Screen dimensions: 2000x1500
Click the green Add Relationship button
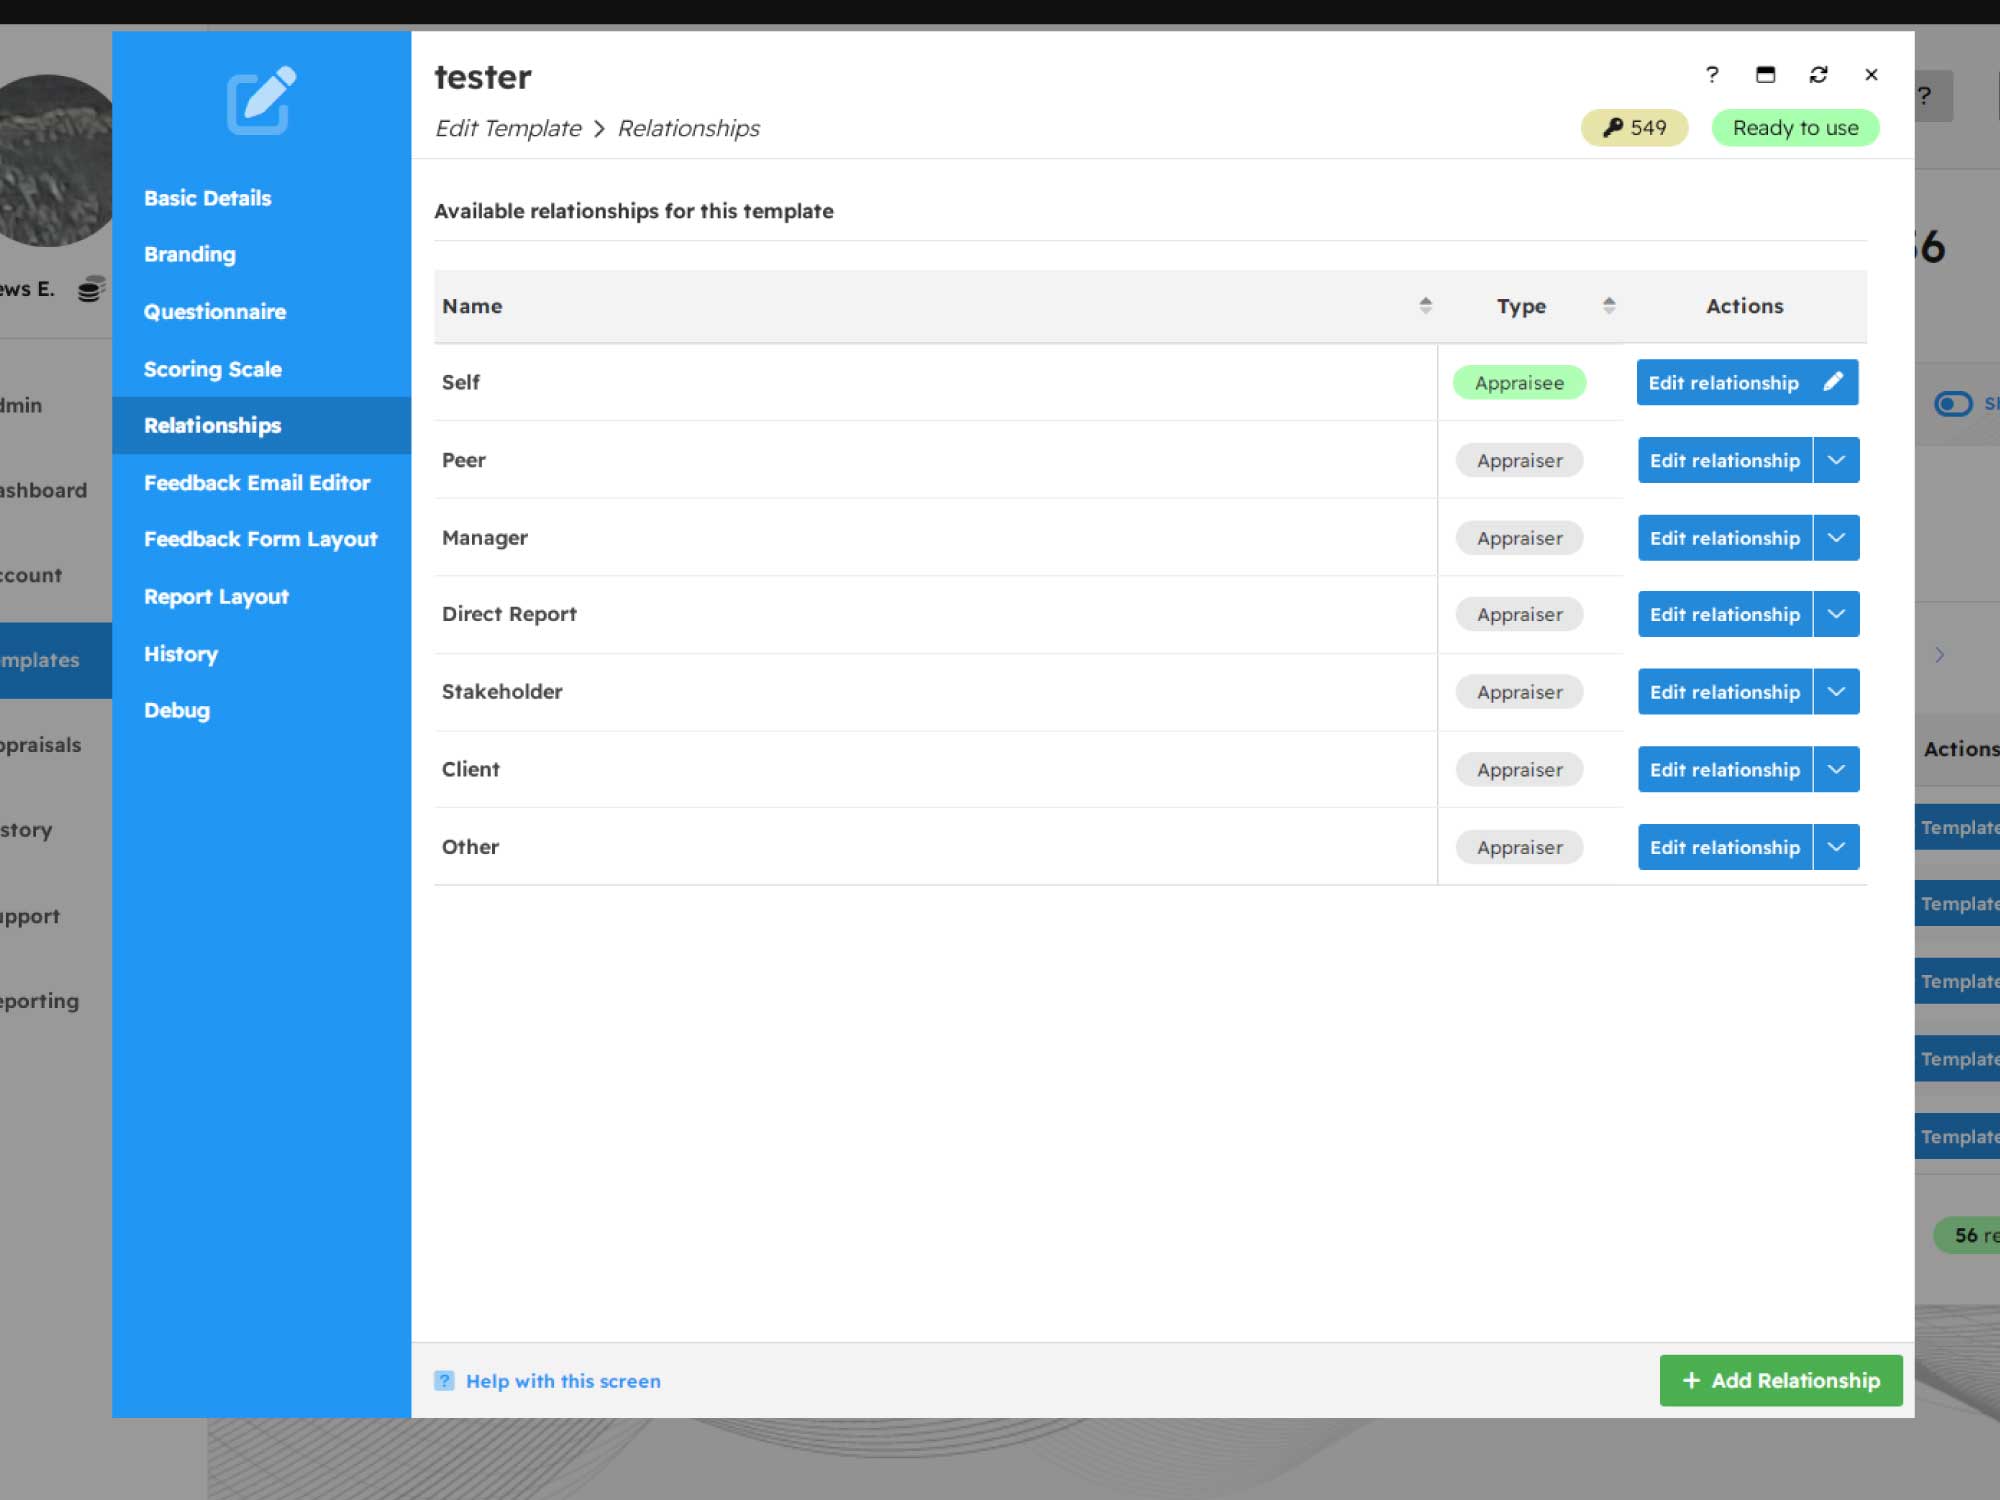click(1780, 1381)
